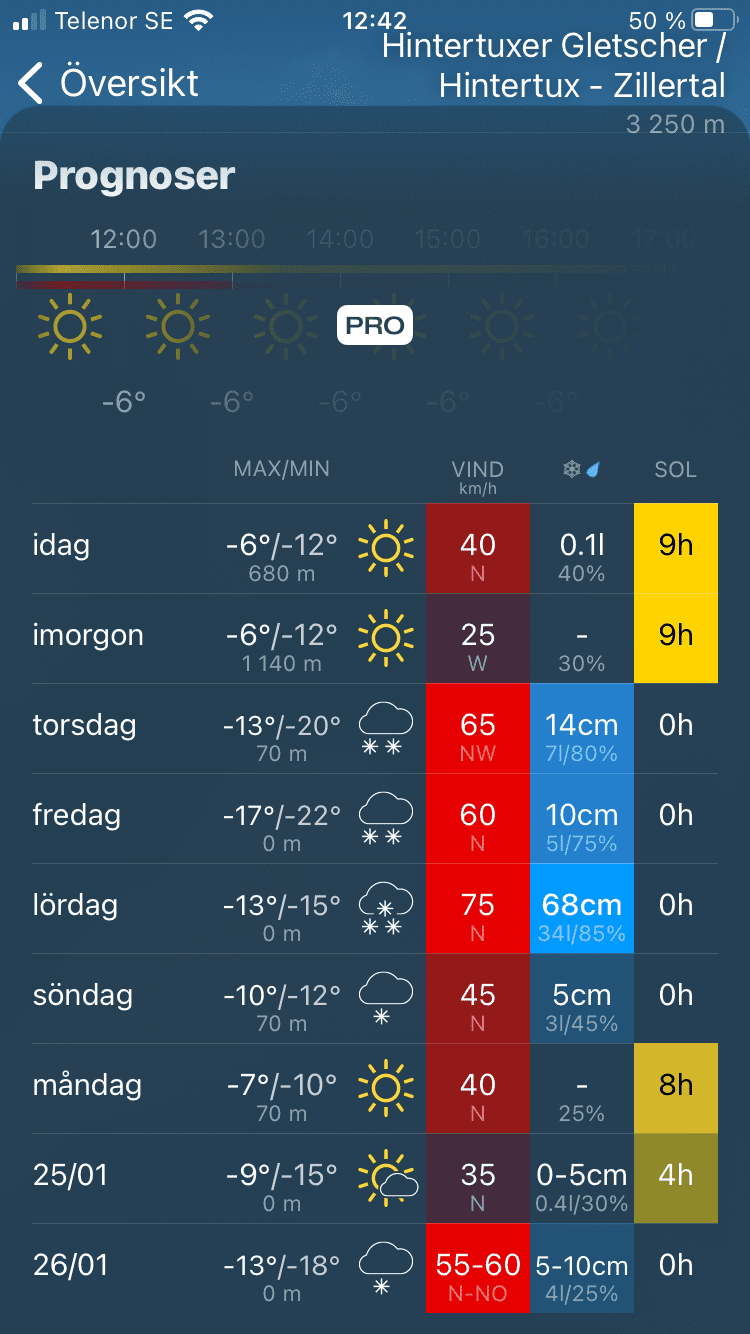This screenshot has width=750, height=1334.
Task: Tap the blue 68cm snowfall cell
Action: point(582,909)
